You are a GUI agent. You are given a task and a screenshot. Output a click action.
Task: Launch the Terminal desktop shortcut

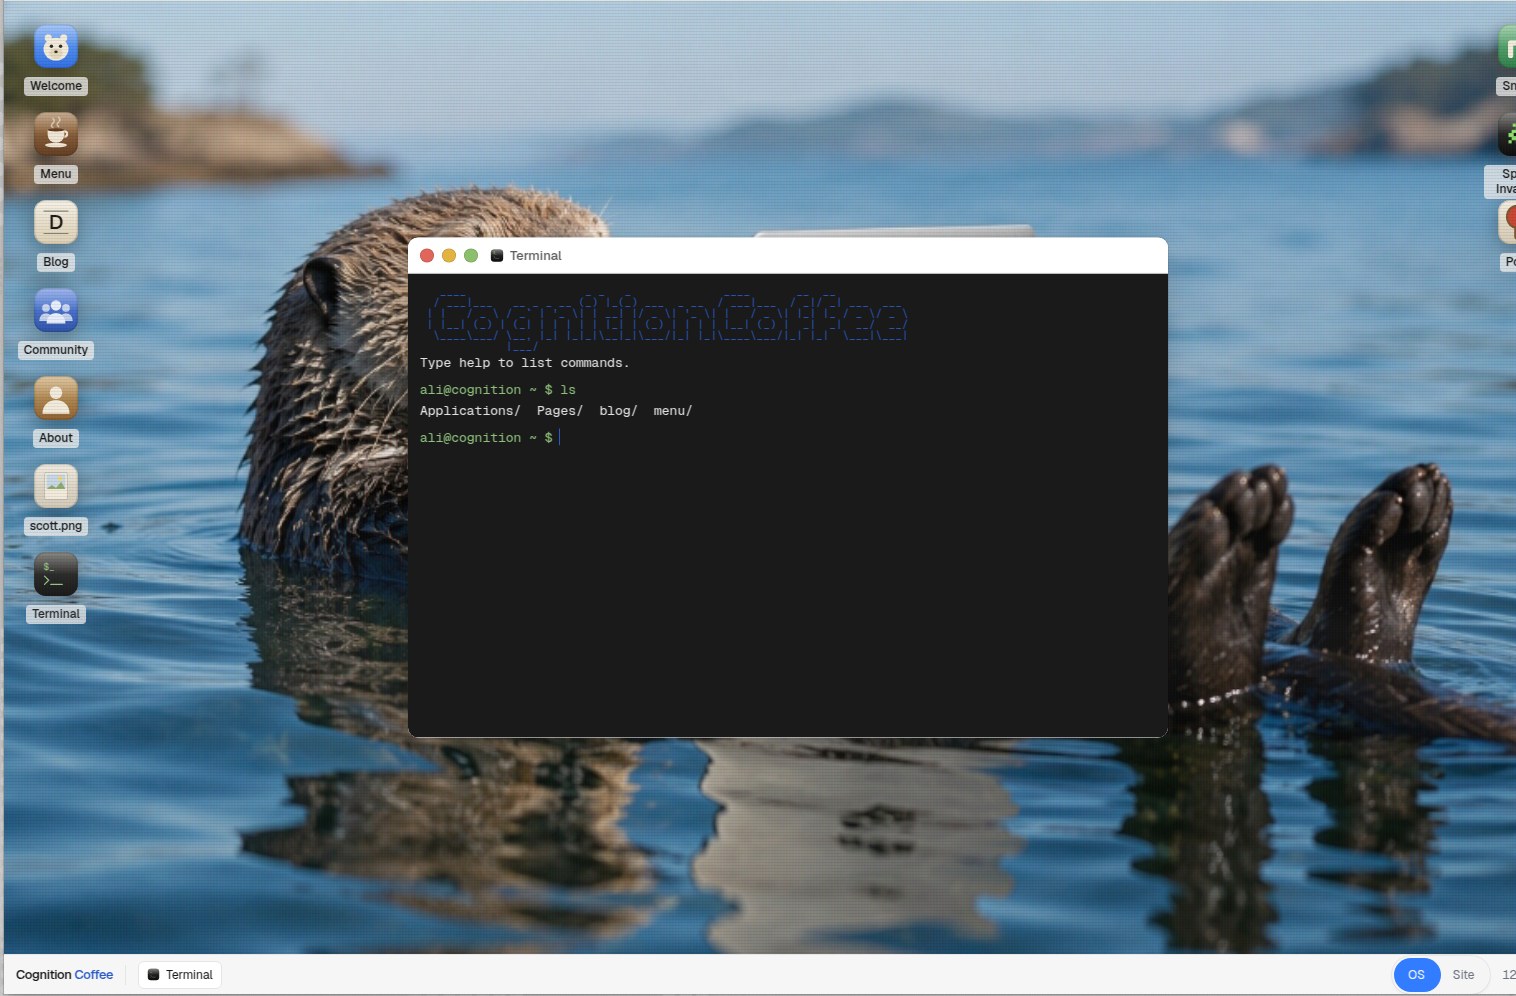56,575
